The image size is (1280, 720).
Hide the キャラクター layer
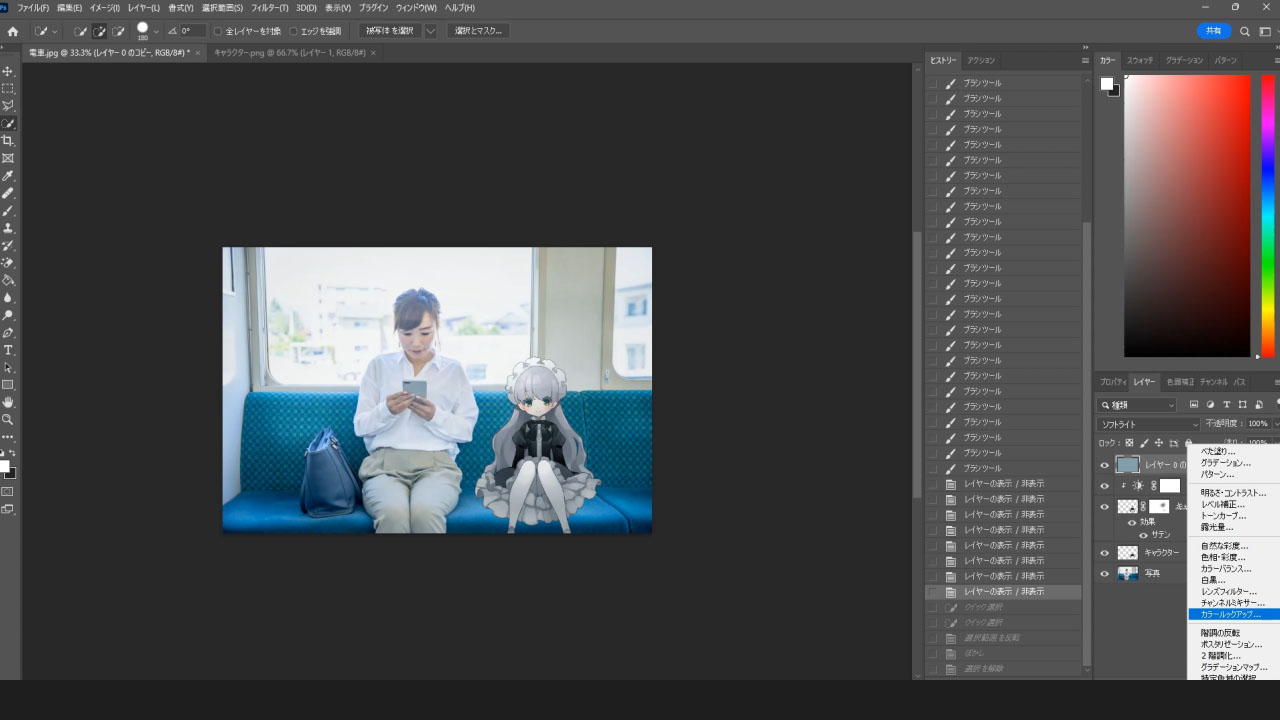click(1105, 552)
